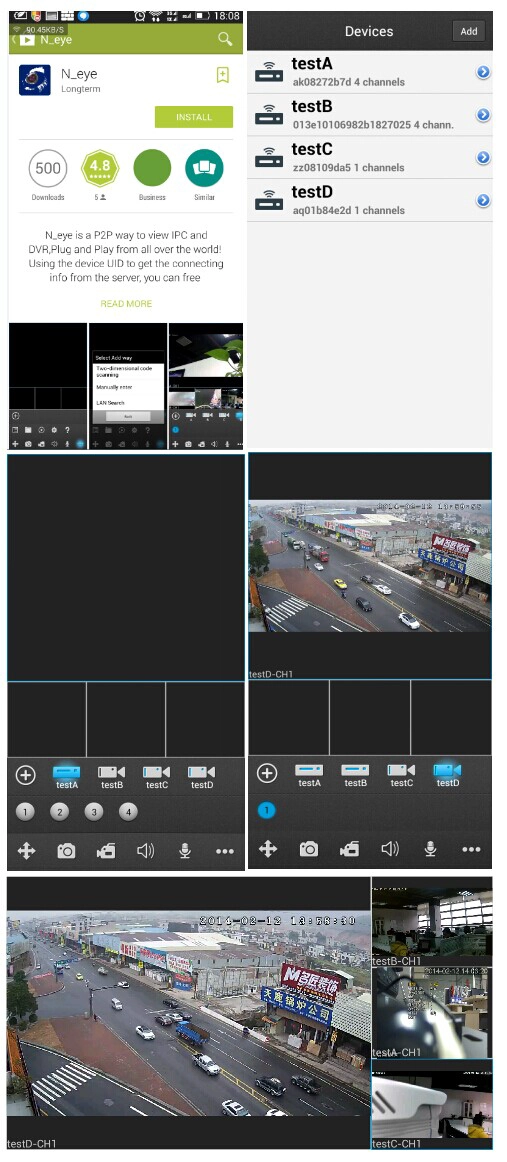Expand details arrow for testC device

coord(483,157)
